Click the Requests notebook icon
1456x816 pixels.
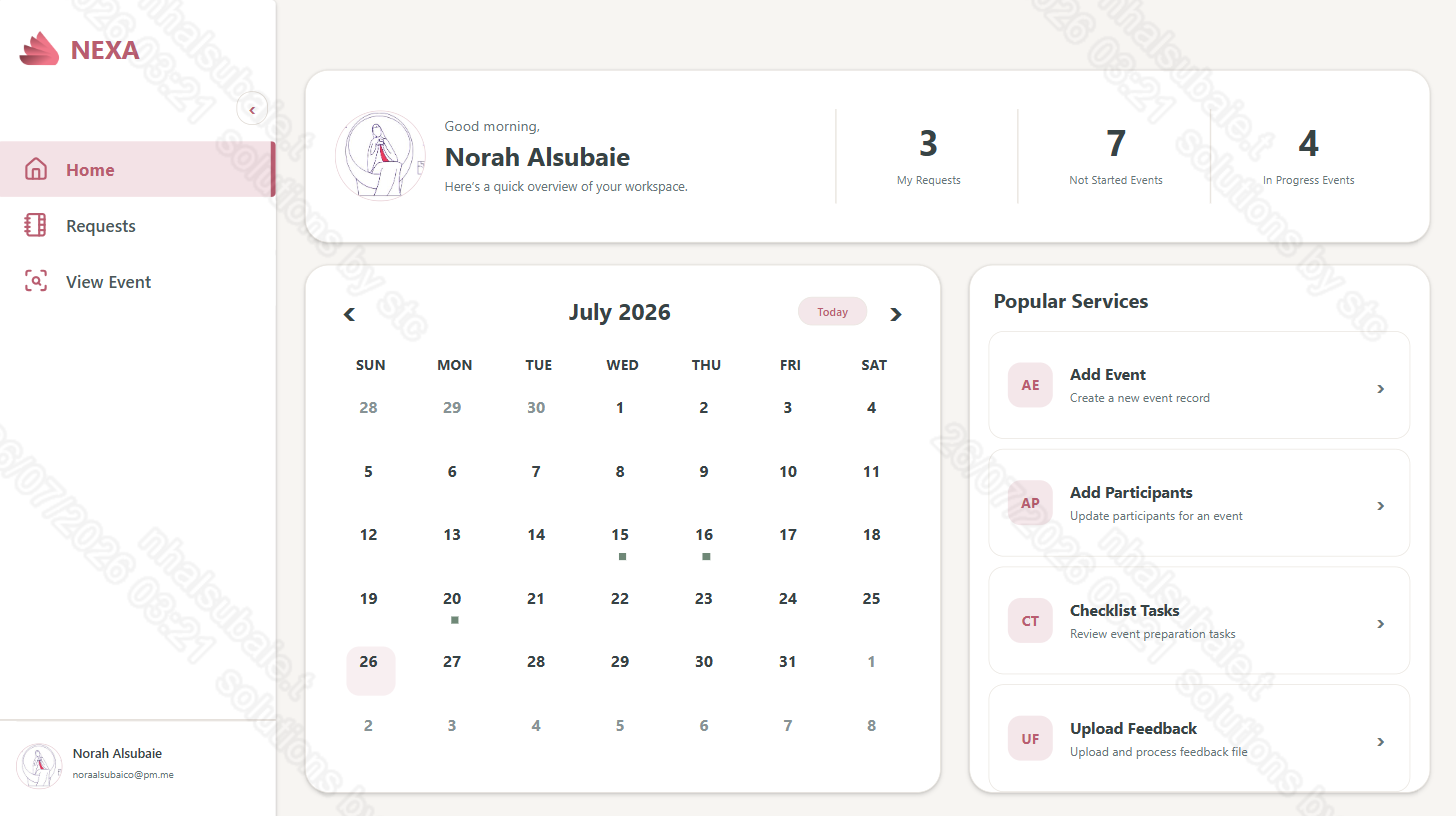[x=35, y=225]
